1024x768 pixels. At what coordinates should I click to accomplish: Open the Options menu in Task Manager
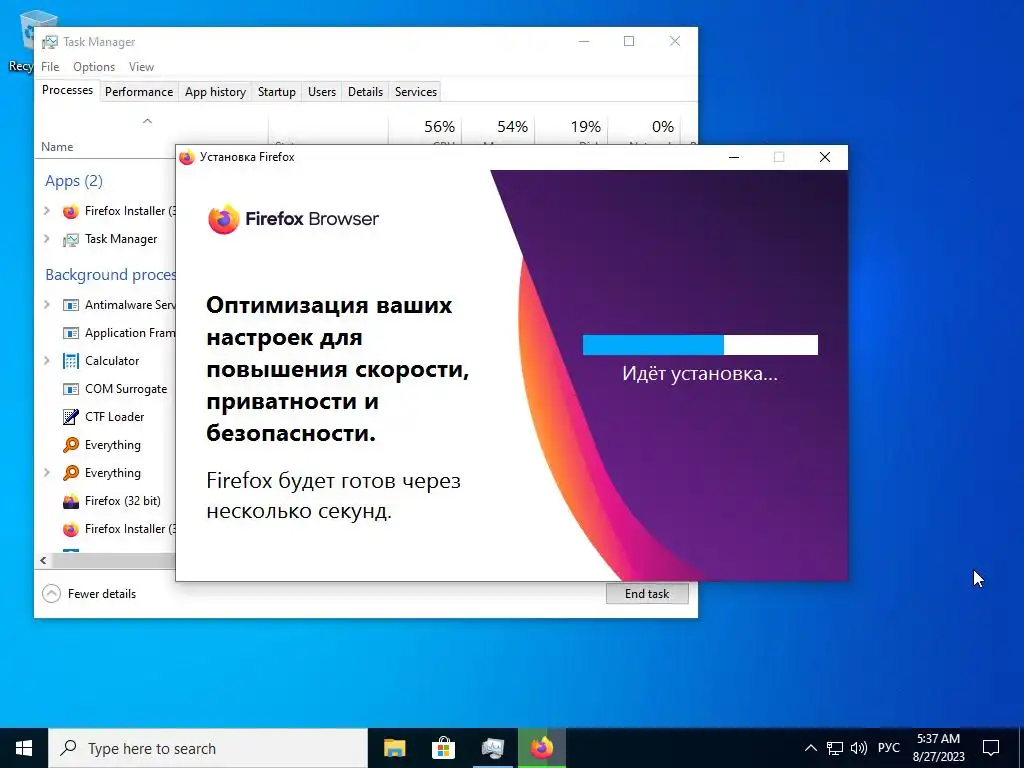point(94,67)
